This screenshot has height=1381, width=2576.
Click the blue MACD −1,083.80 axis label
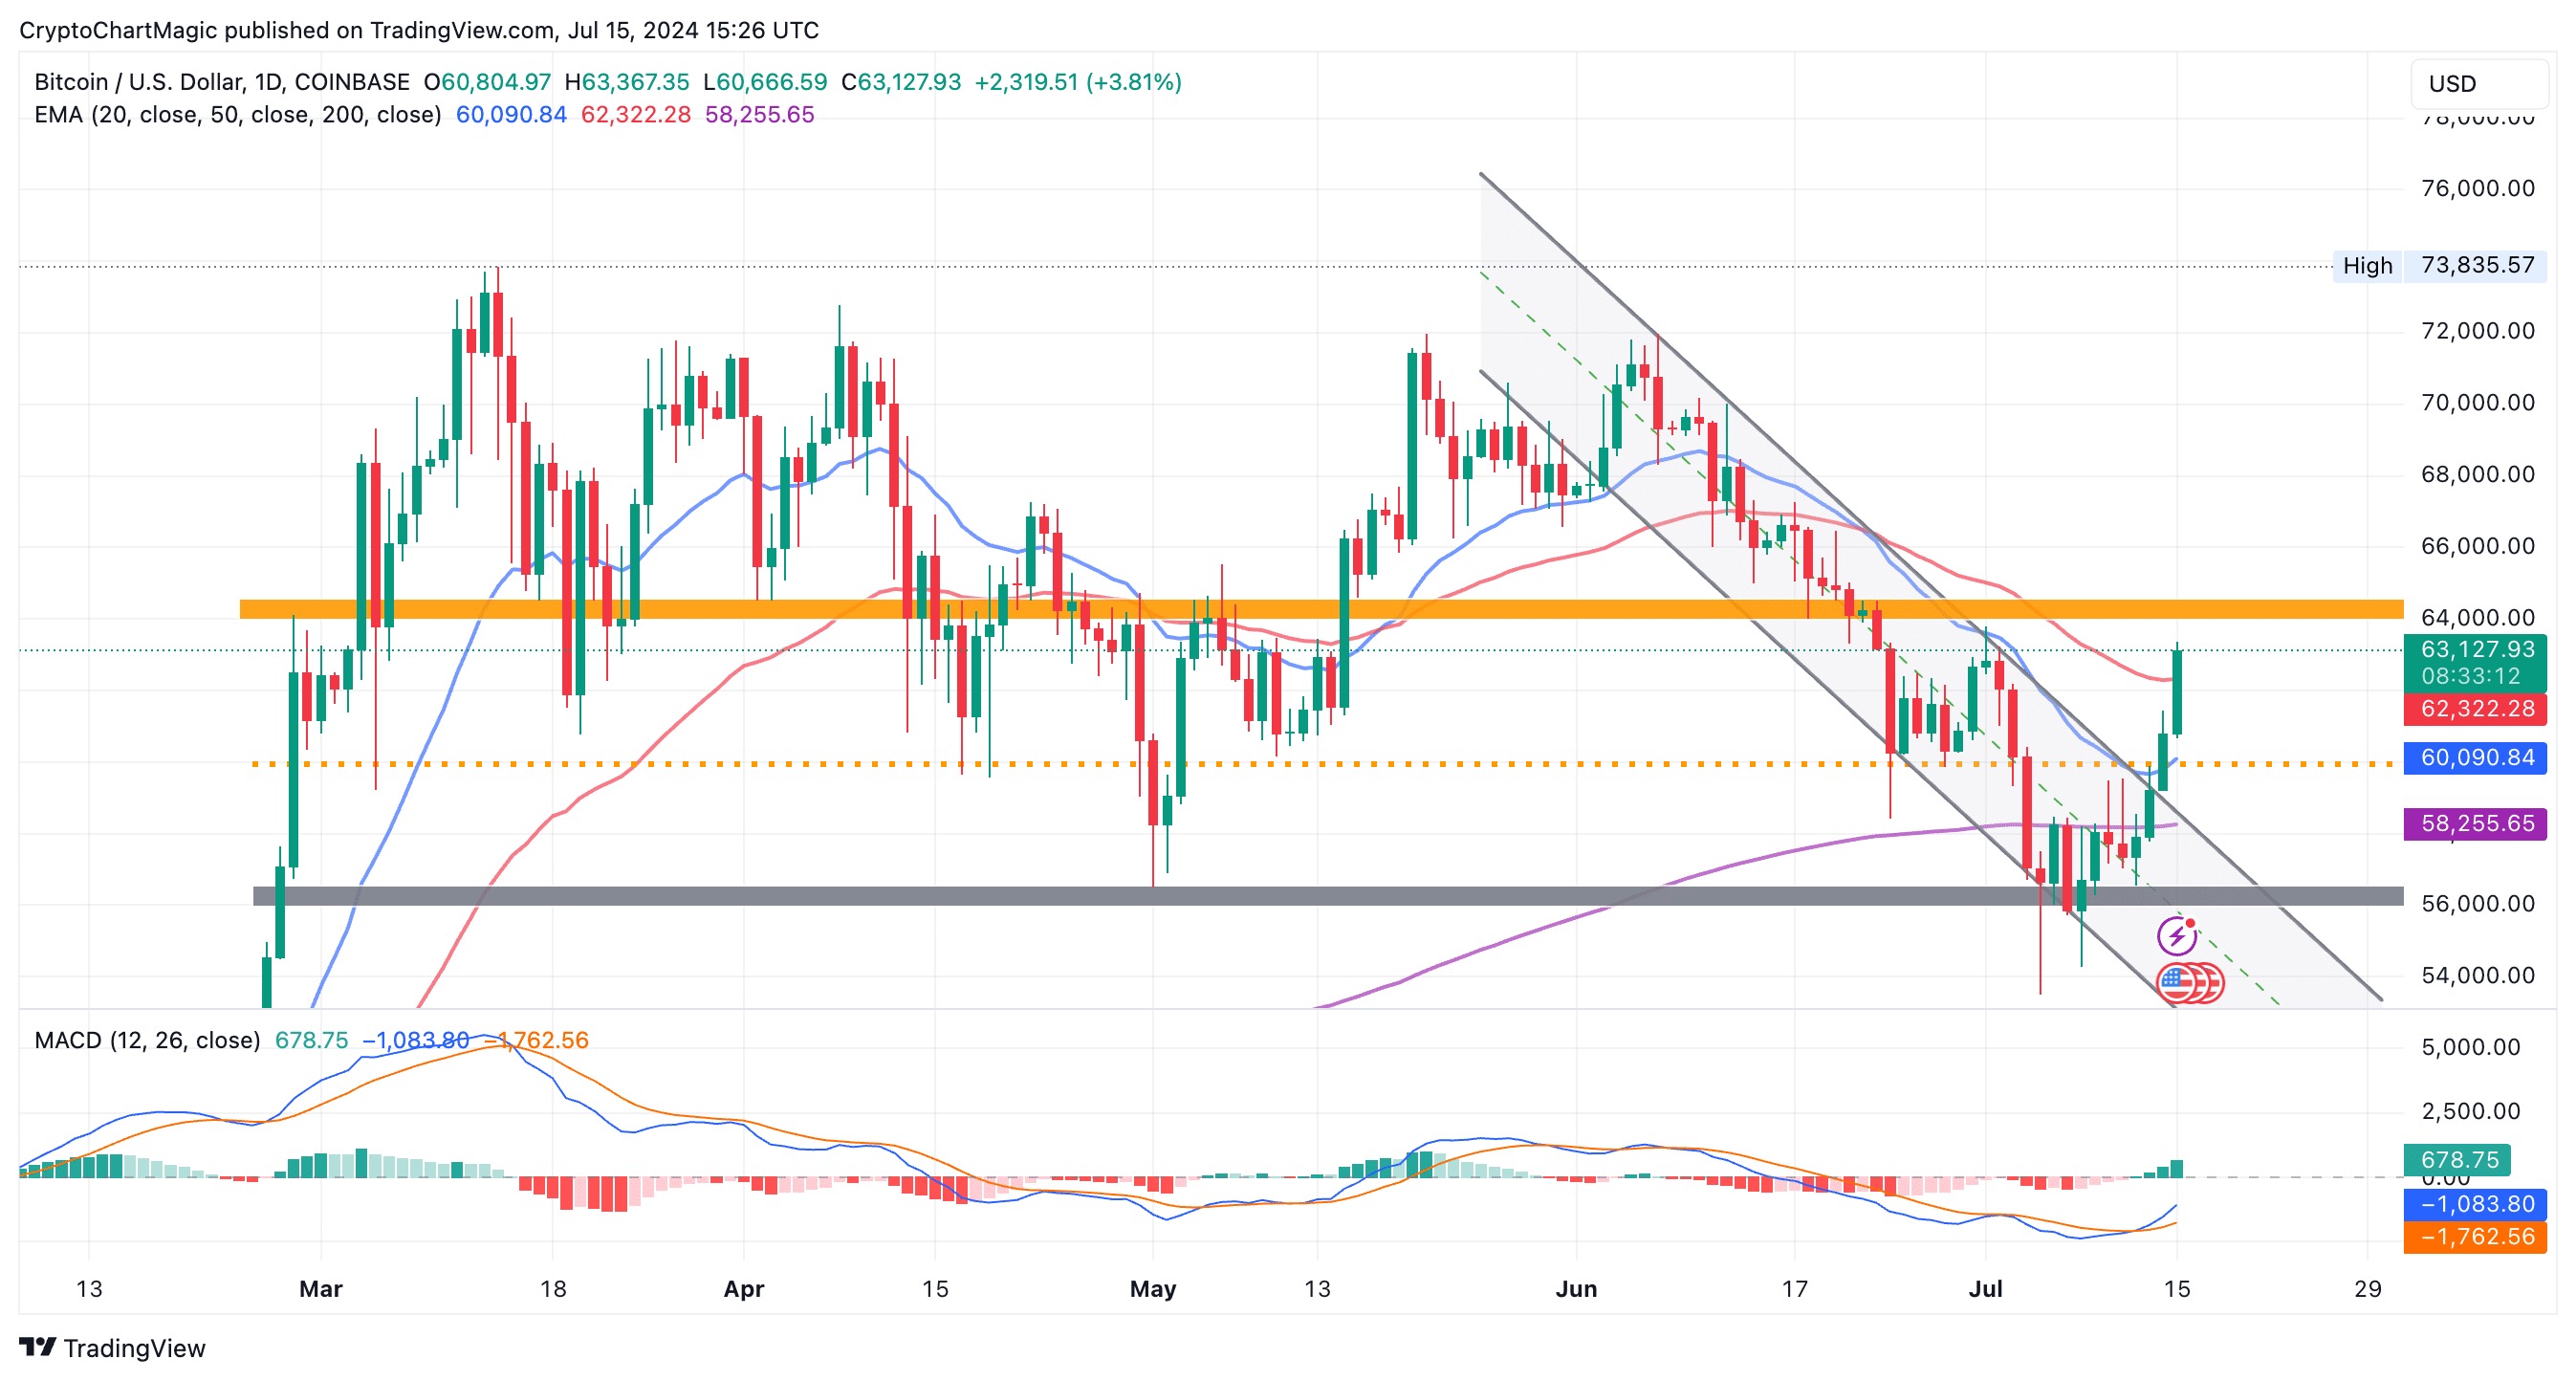click(x=2476, y=1204)
